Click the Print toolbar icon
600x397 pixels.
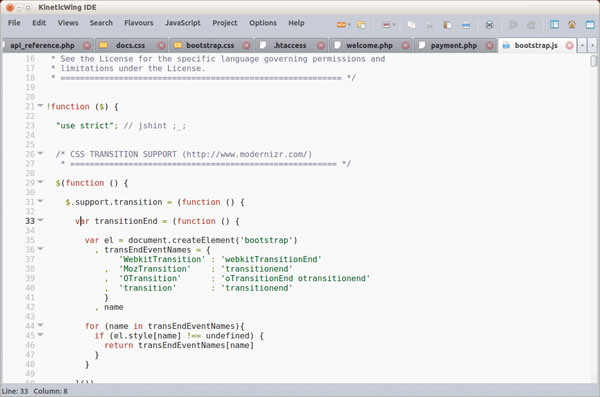[489, 25]
